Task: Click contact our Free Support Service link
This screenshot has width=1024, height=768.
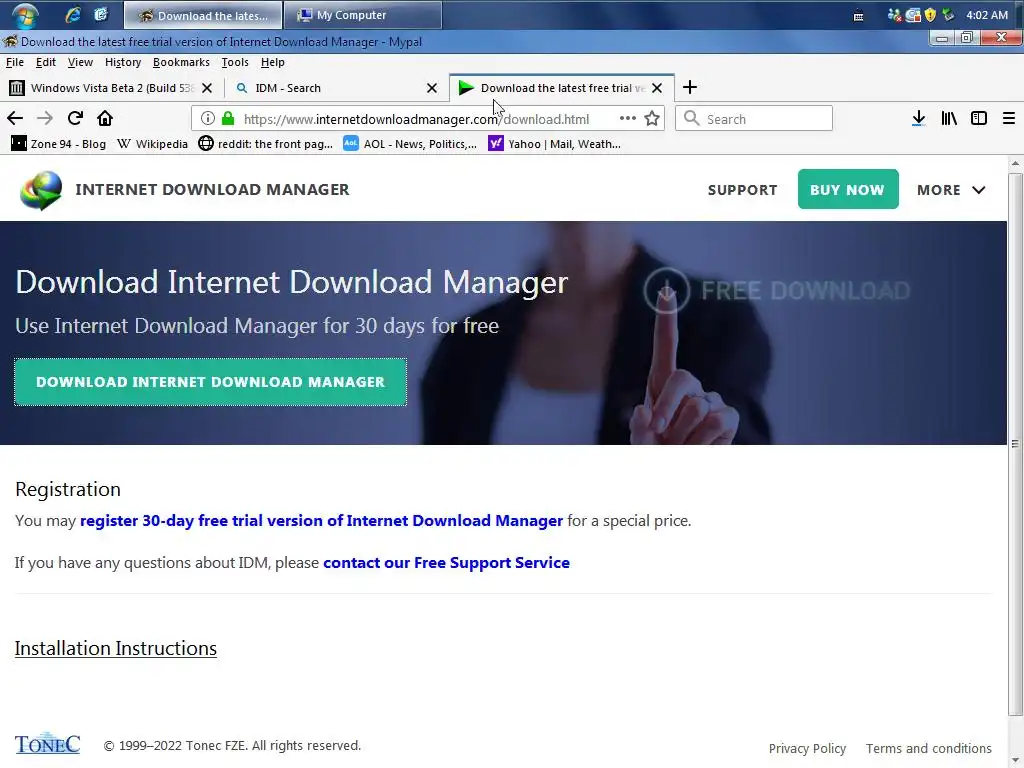Action: coord(446,562)
